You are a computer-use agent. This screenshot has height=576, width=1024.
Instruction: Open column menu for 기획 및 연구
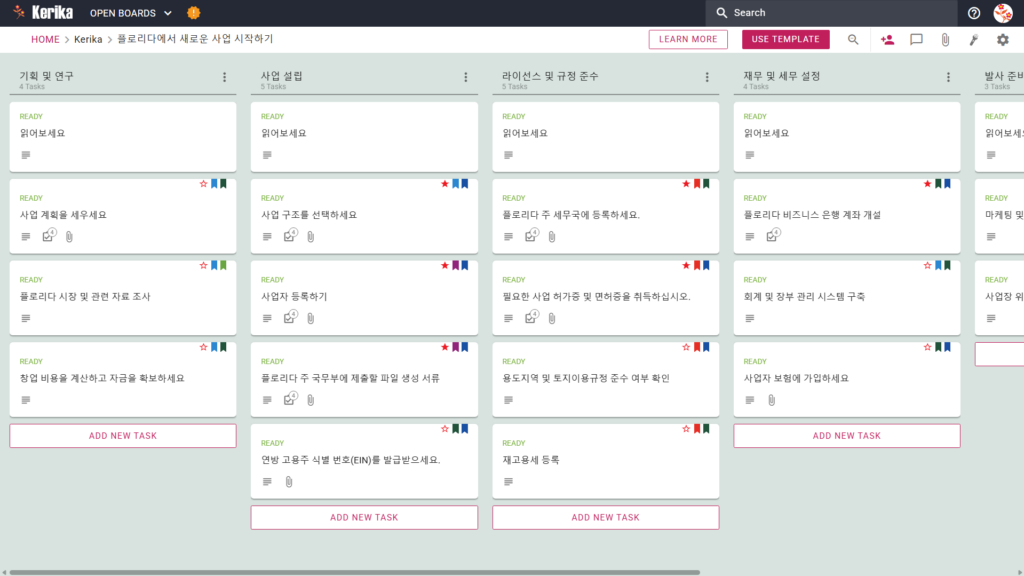[225, 77]
